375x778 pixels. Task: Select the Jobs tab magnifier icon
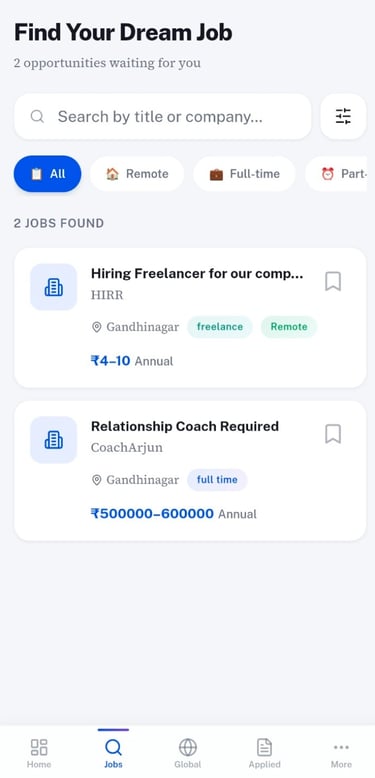click(x=113, y=747)
